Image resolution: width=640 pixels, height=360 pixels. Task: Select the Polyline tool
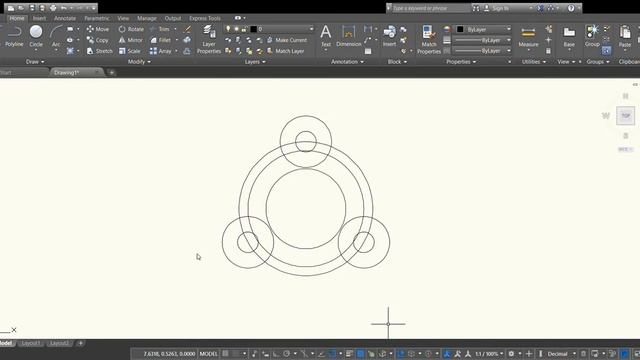click(14, 36)
